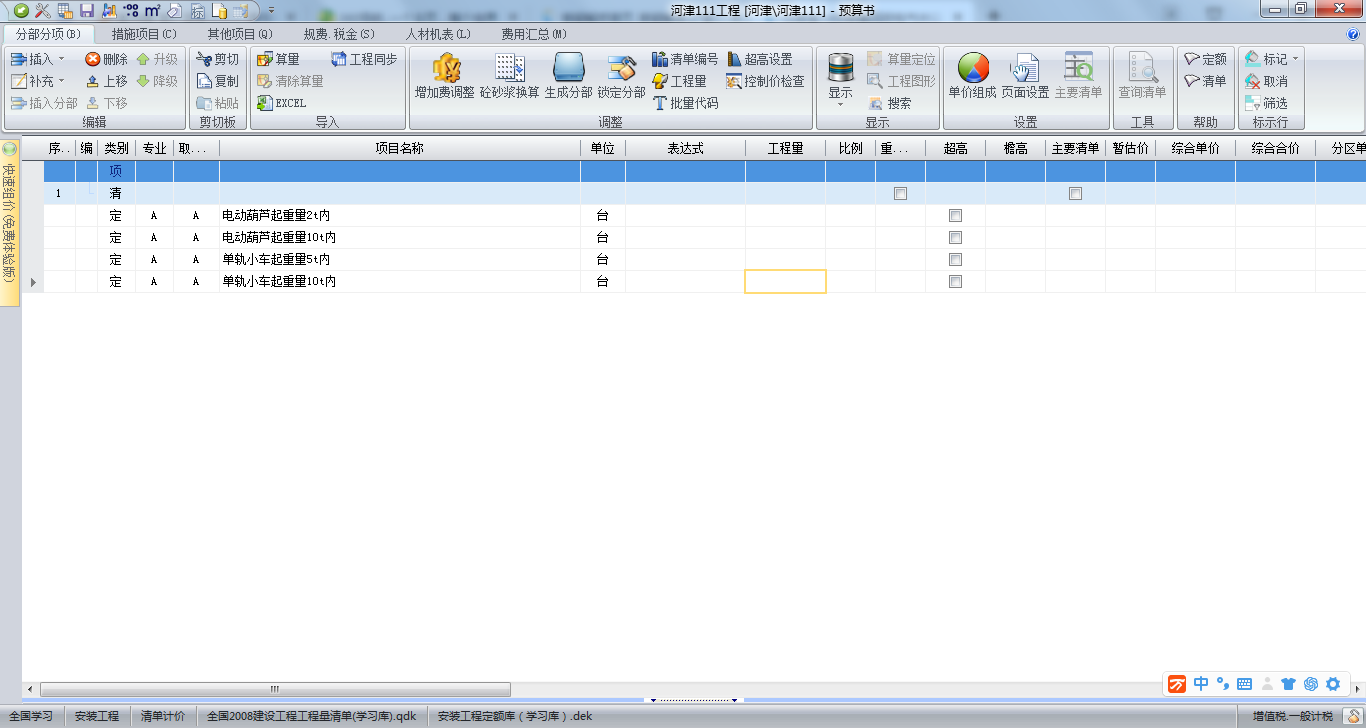Viewport: 1366px width, 728px height.
Task: Click 算量 import button
Action: [278, 59]
